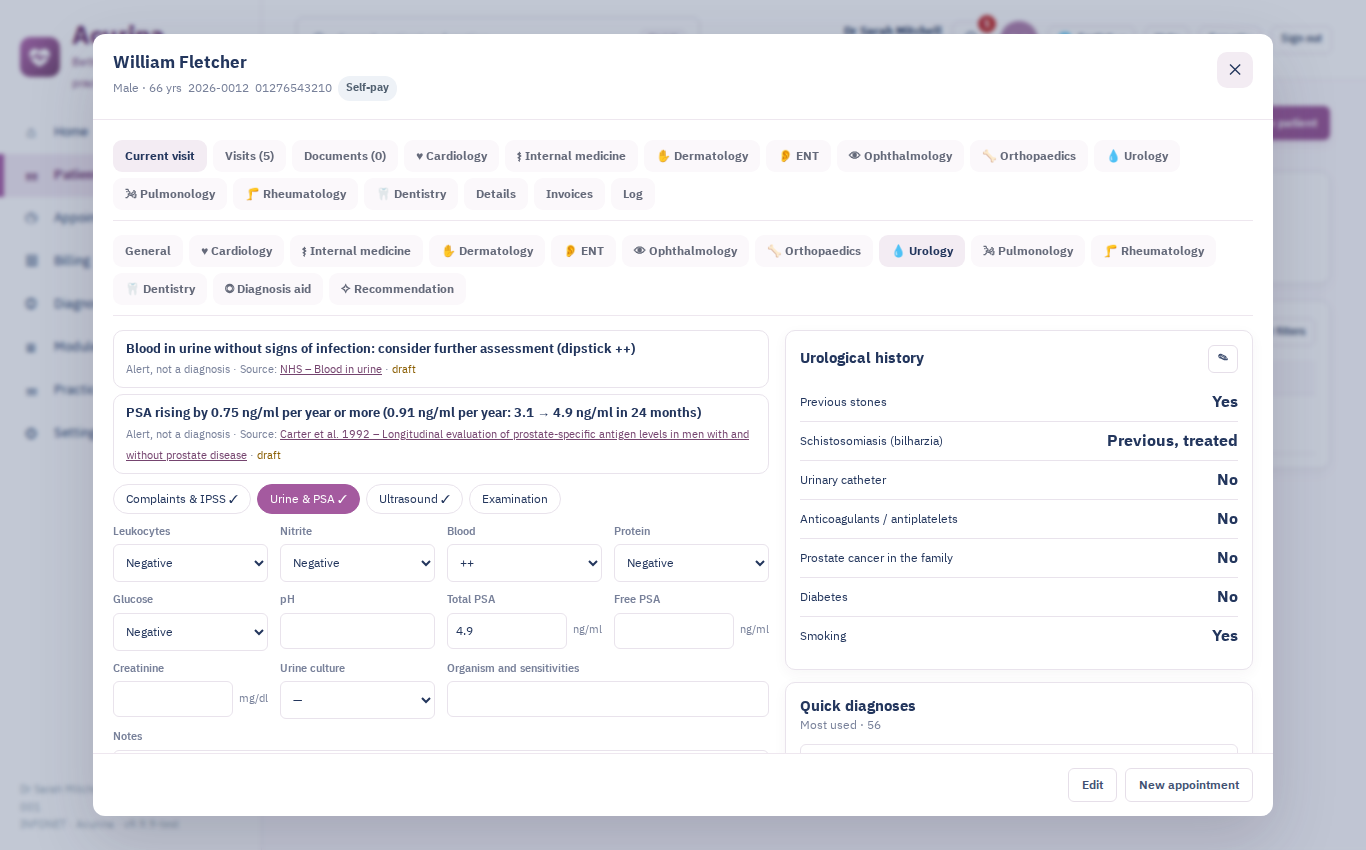Open the Log tab
1366x850 pixels.
coord(633,194)
